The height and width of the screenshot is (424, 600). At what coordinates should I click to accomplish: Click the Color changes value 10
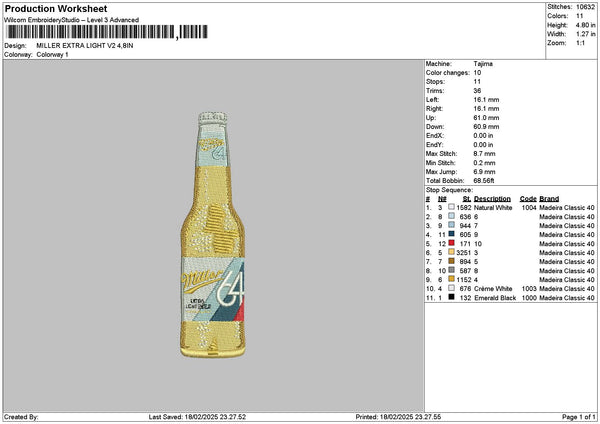coord(477,73)
